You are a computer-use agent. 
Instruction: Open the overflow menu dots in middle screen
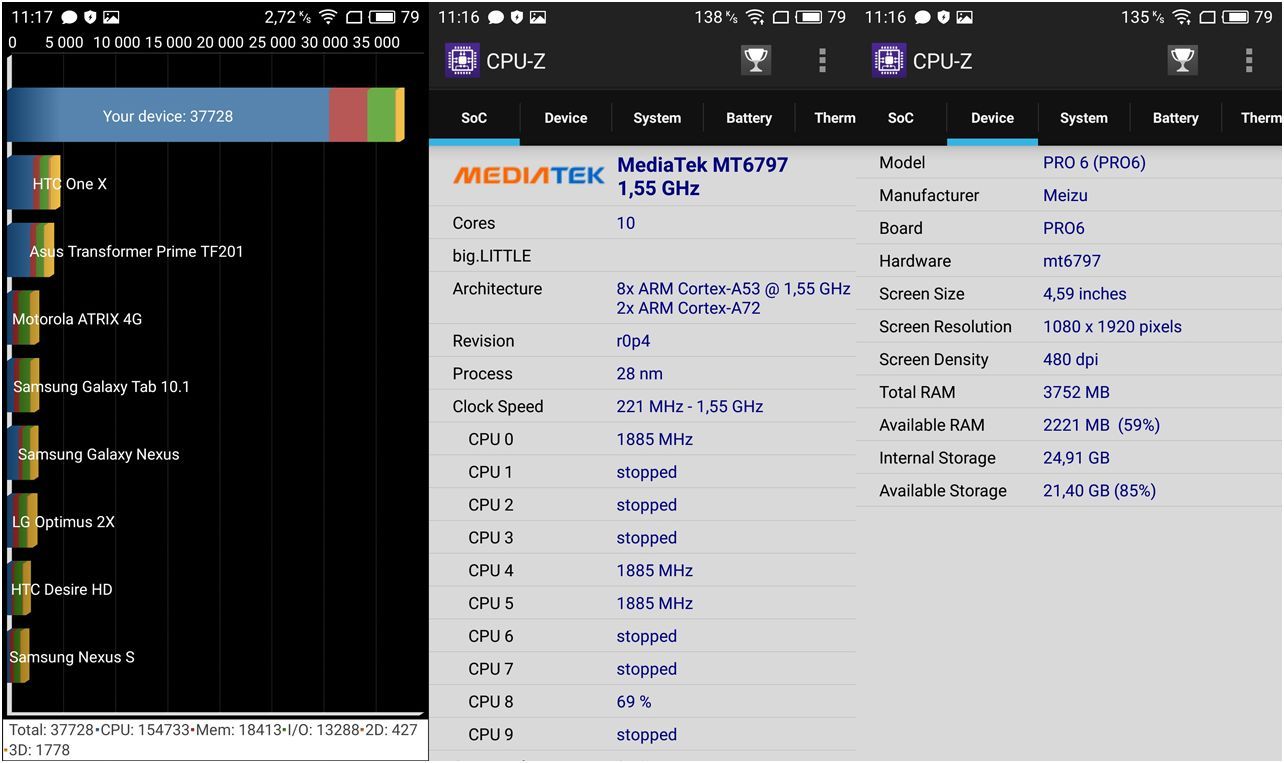[821, 60]
